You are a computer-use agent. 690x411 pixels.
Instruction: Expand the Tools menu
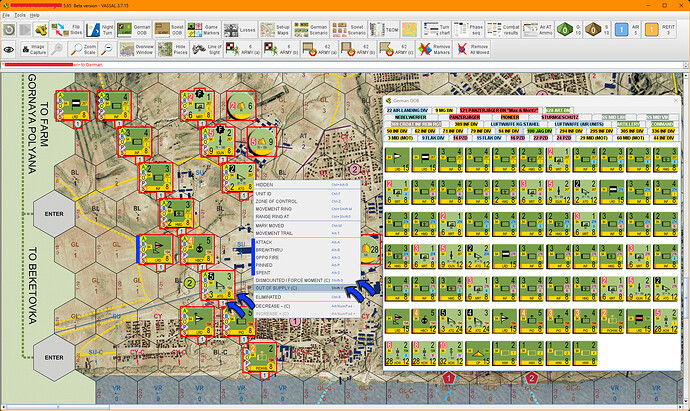[x=19, y=16]
